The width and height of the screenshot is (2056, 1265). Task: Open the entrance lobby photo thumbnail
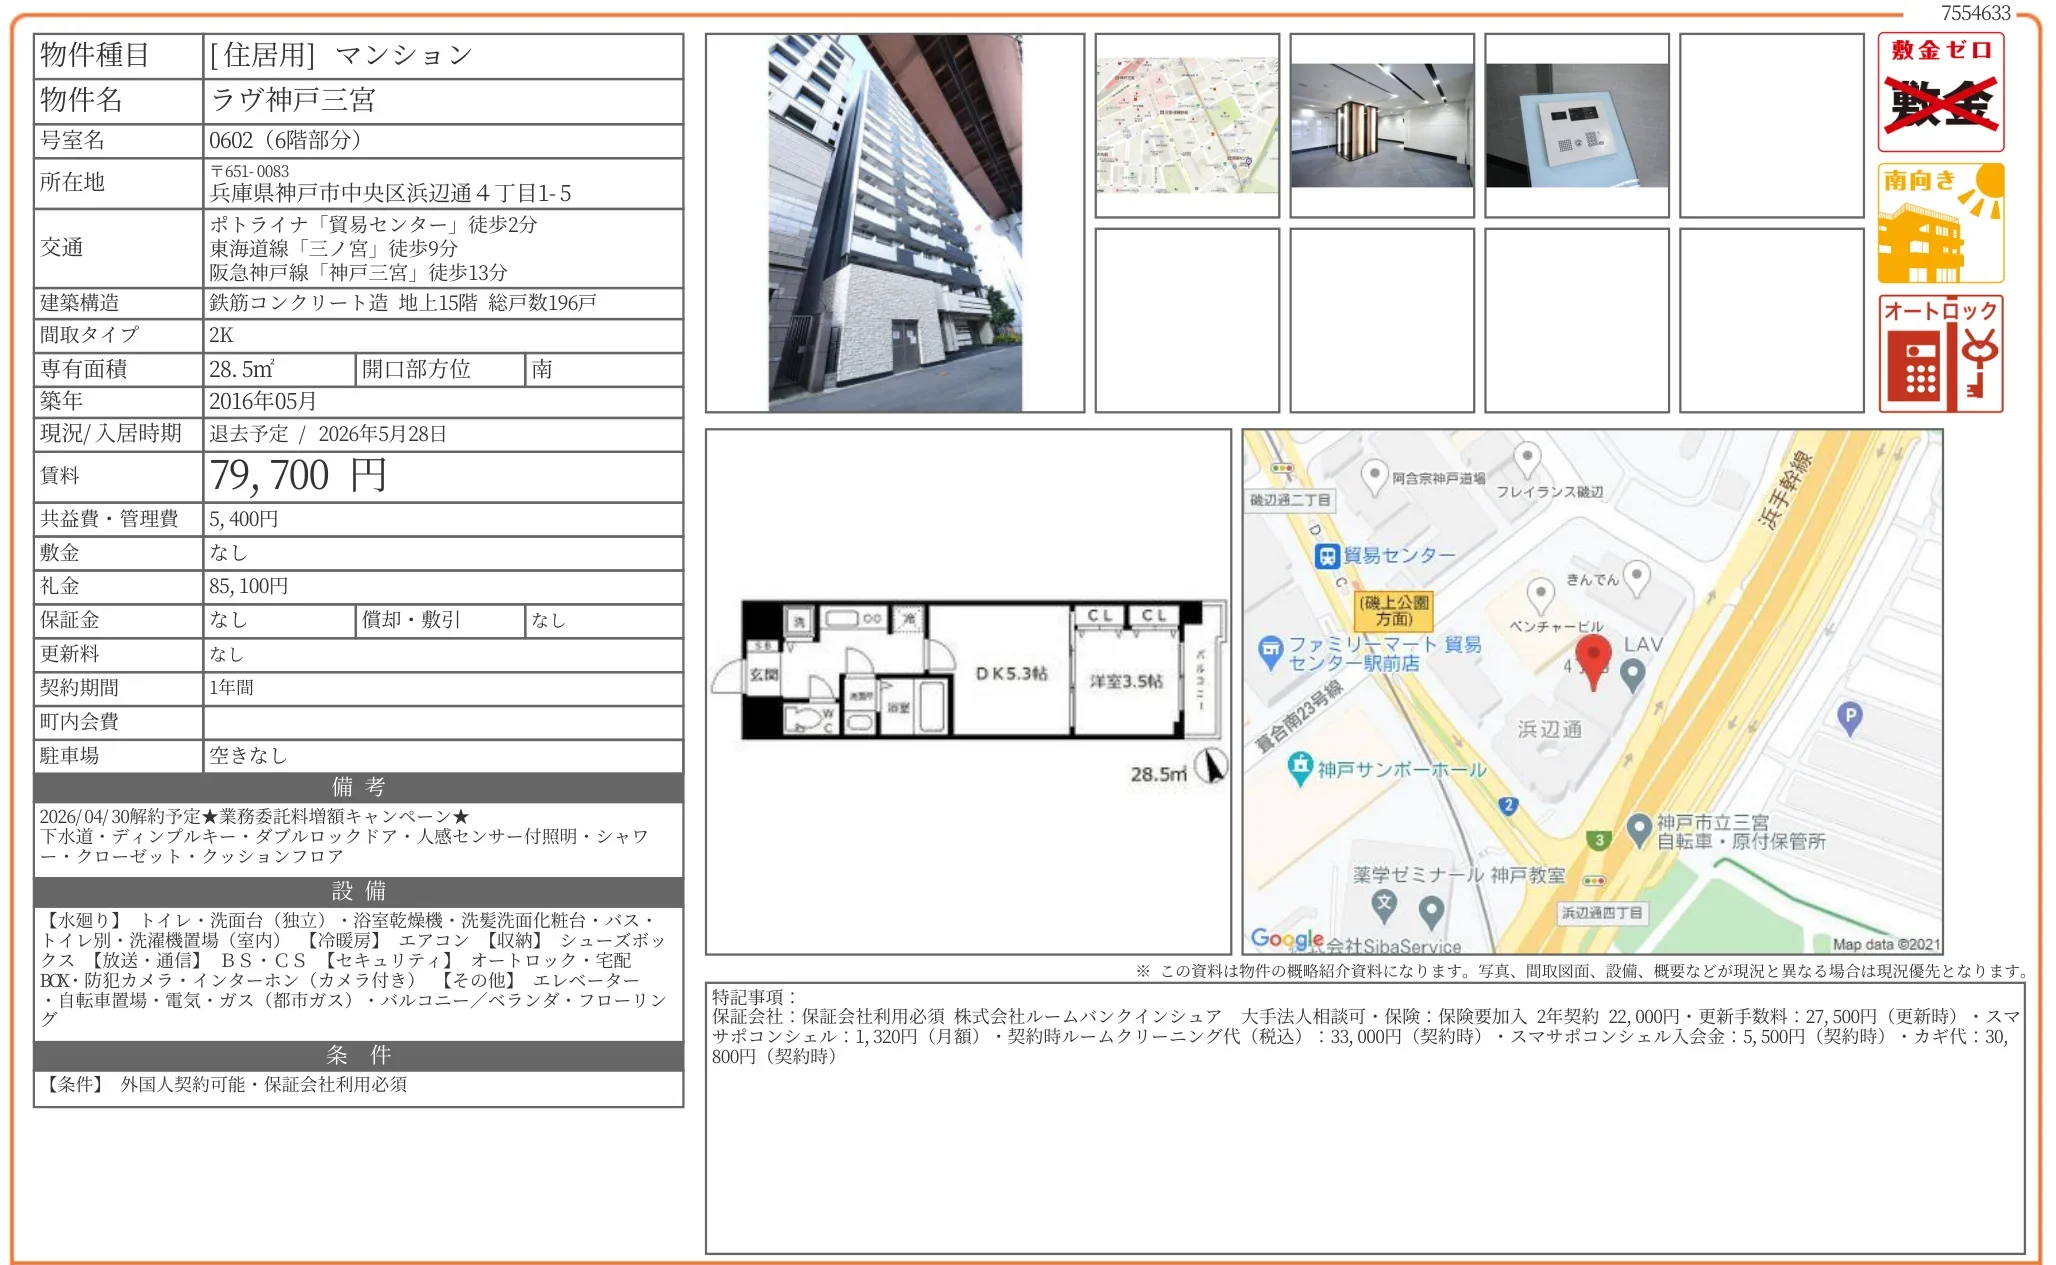click(x=1381, y=125)
